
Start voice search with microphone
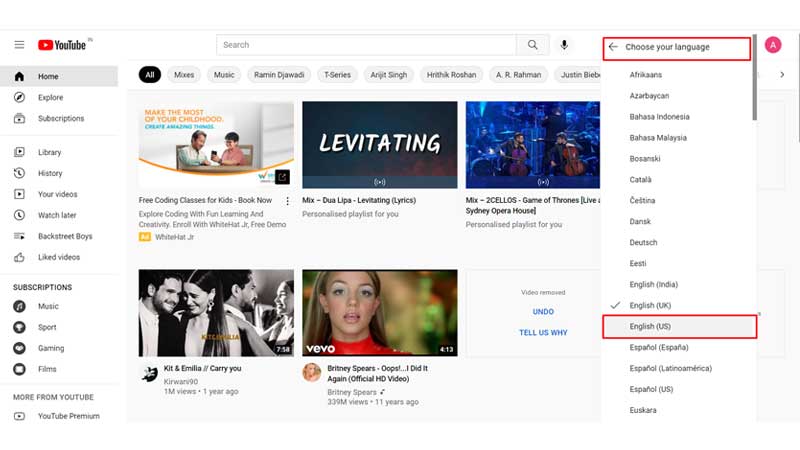[564, 45]
